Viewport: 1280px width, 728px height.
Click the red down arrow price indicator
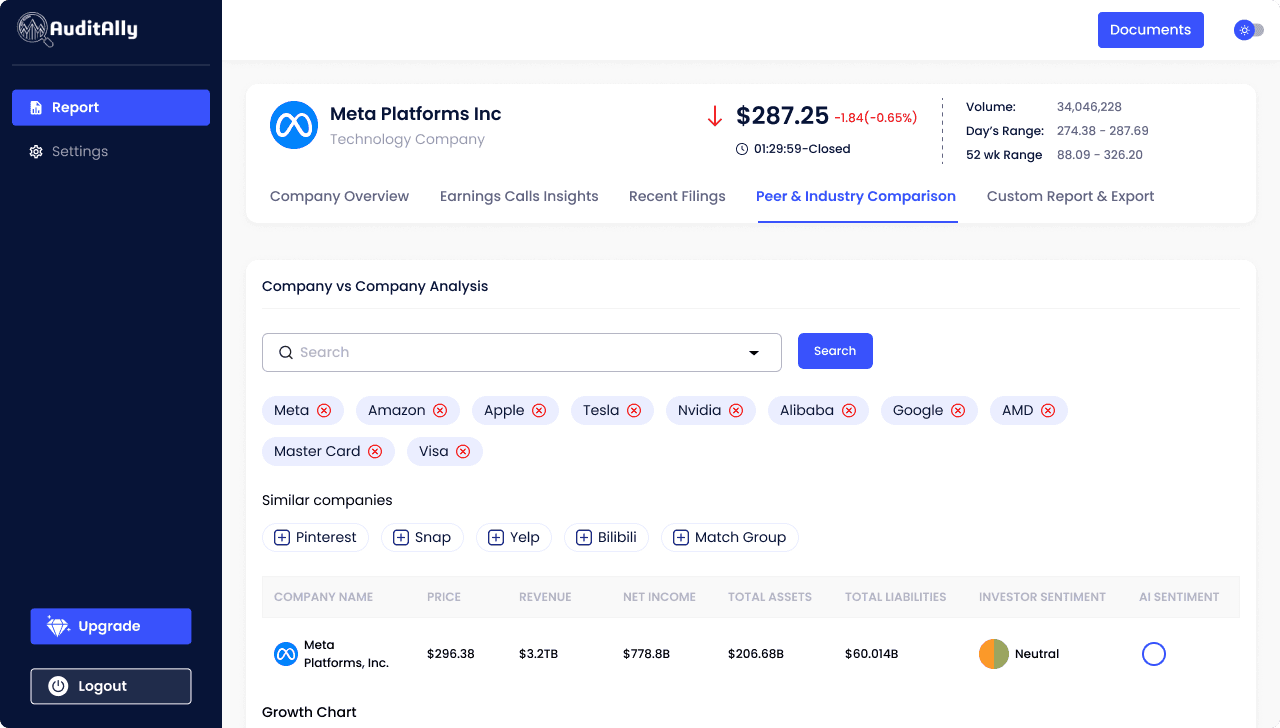715,116
